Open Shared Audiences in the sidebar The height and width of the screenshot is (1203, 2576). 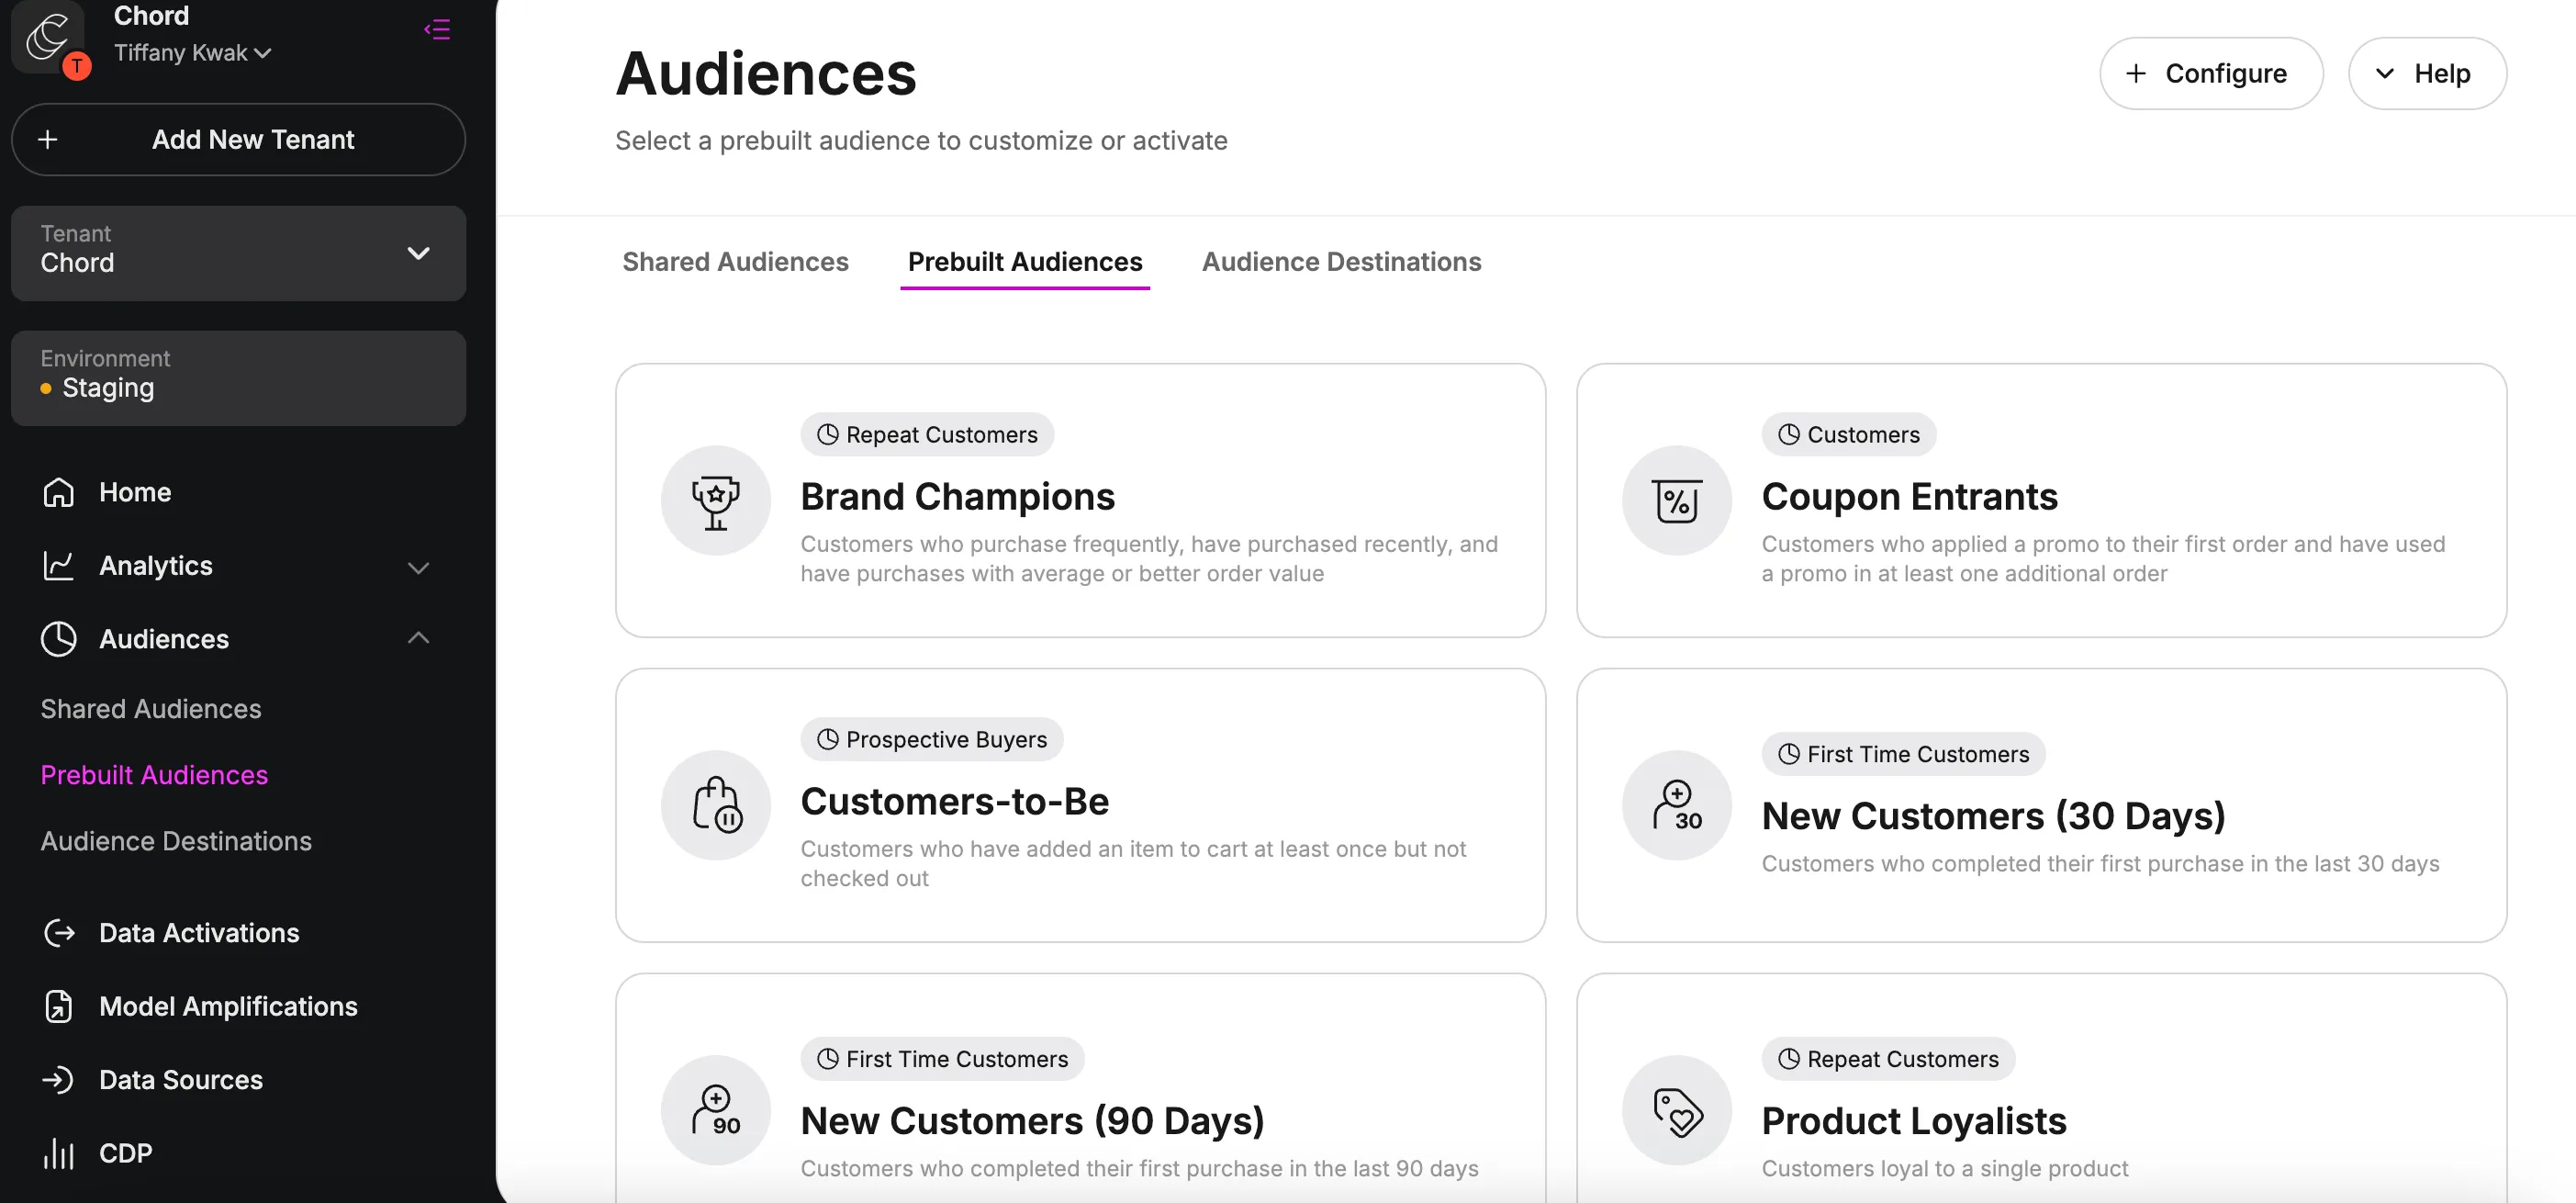pos(151,708)
